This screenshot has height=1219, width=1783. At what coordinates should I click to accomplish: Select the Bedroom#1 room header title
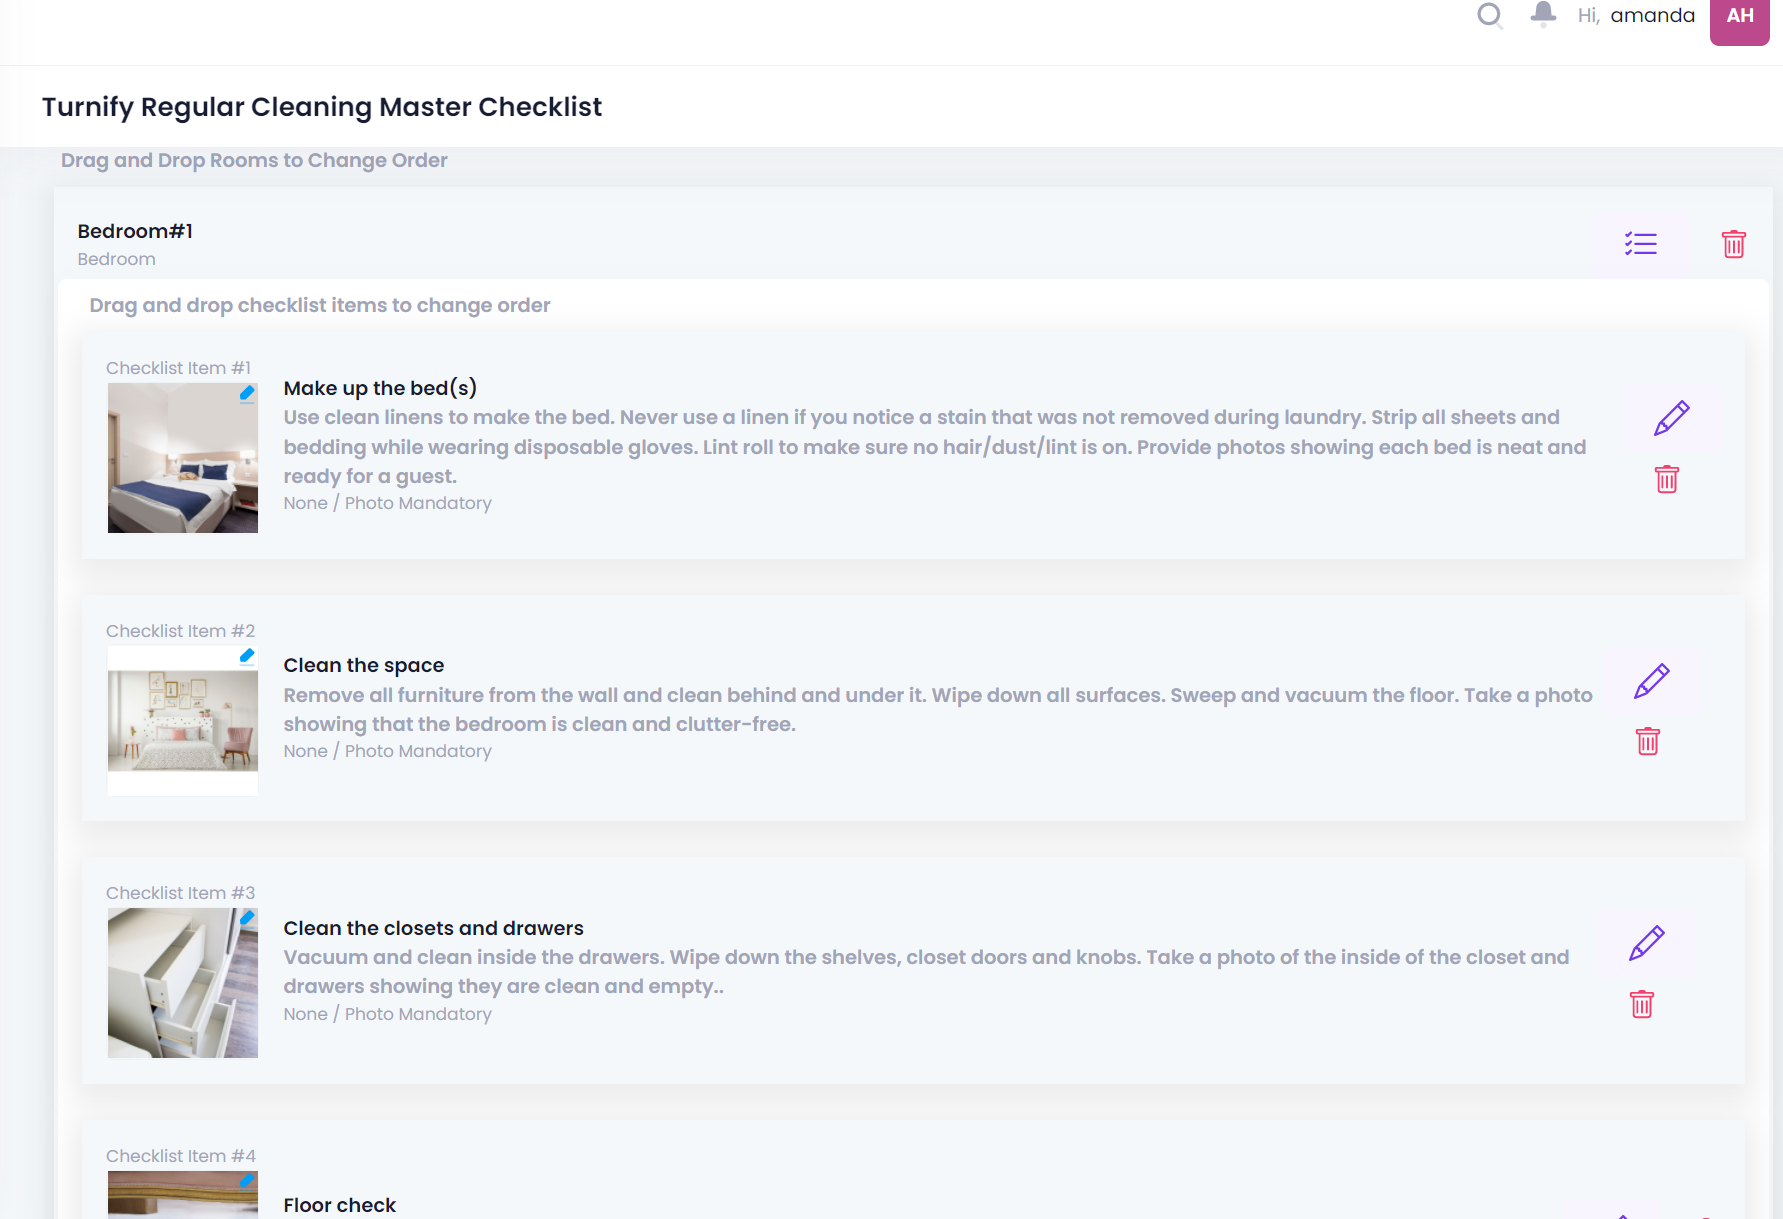135,231
